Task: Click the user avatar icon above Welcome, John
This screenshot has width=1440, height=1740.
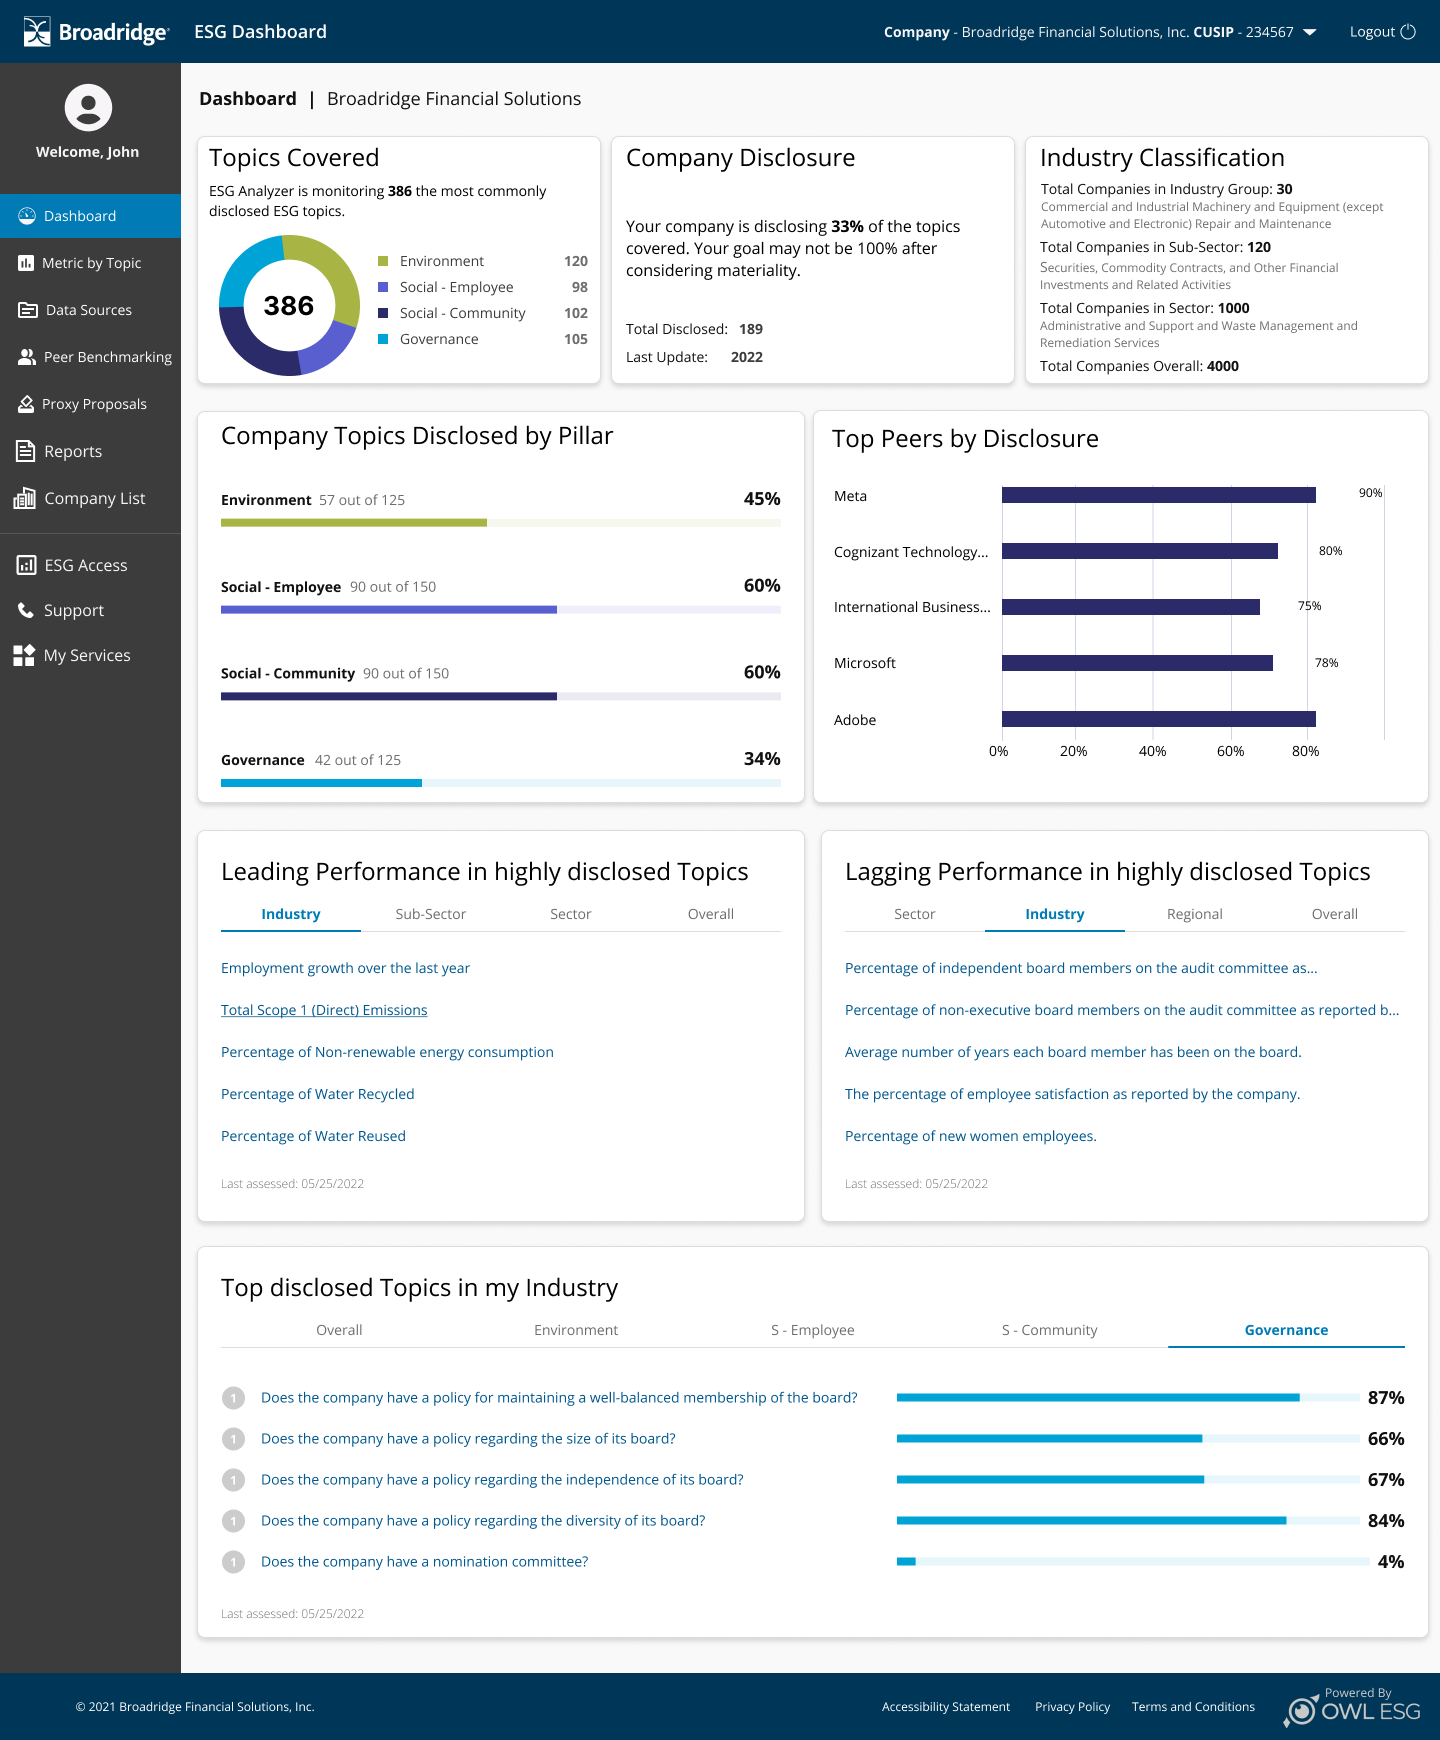Action: point(88,108)
